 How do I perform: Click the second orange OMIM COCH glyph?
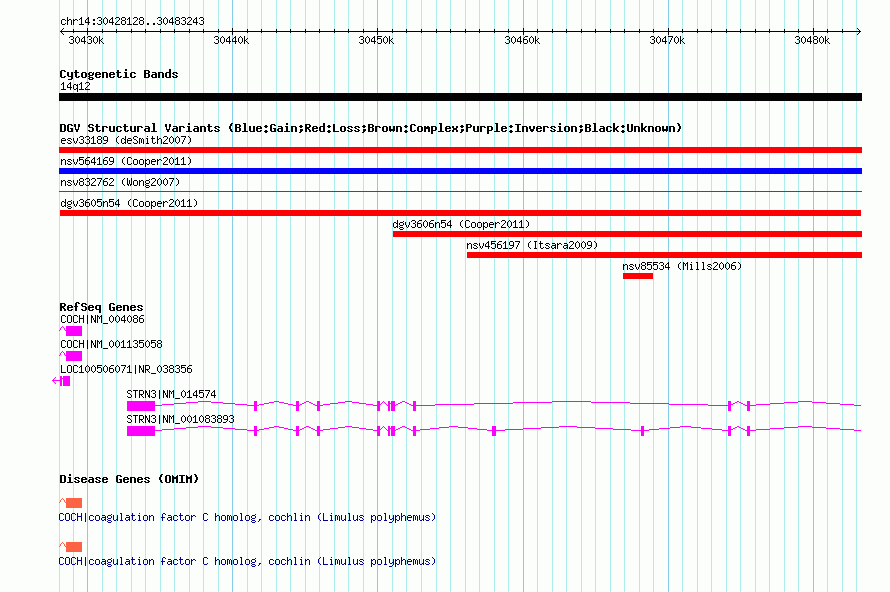[x=71, y=547]
